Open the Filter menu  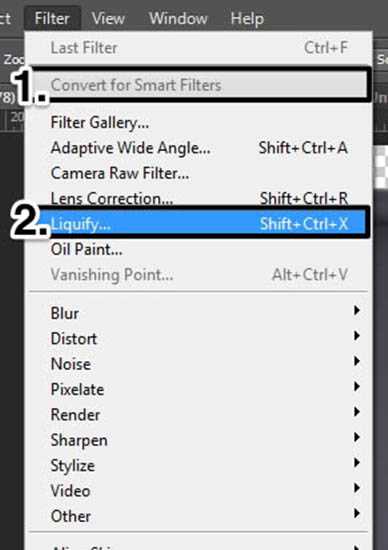pyautogui.click(x=52, y=18)
